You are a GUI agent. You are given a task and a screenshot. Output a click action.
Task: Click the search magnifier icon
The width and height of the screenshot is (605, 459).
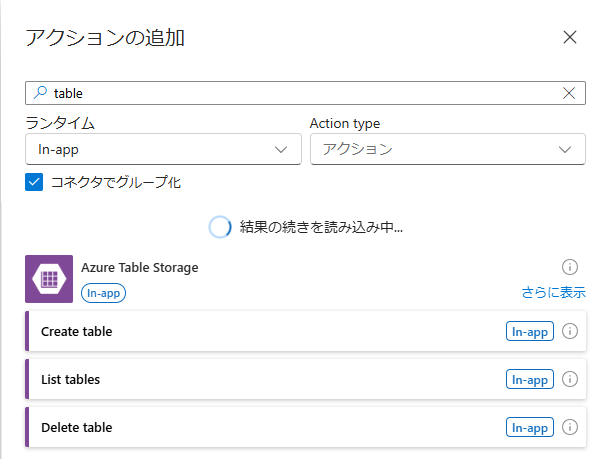click(x=40, y=93)
